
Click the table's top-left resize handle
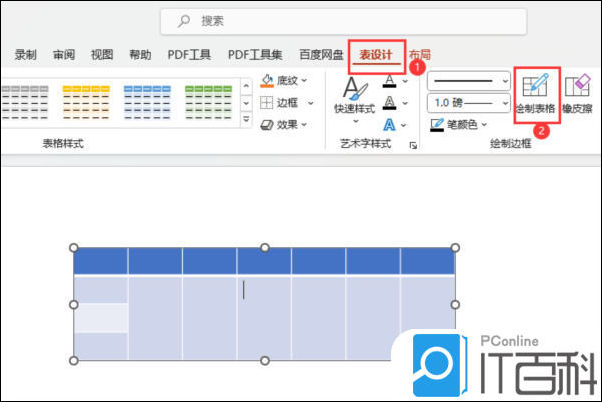click(74, 248)
